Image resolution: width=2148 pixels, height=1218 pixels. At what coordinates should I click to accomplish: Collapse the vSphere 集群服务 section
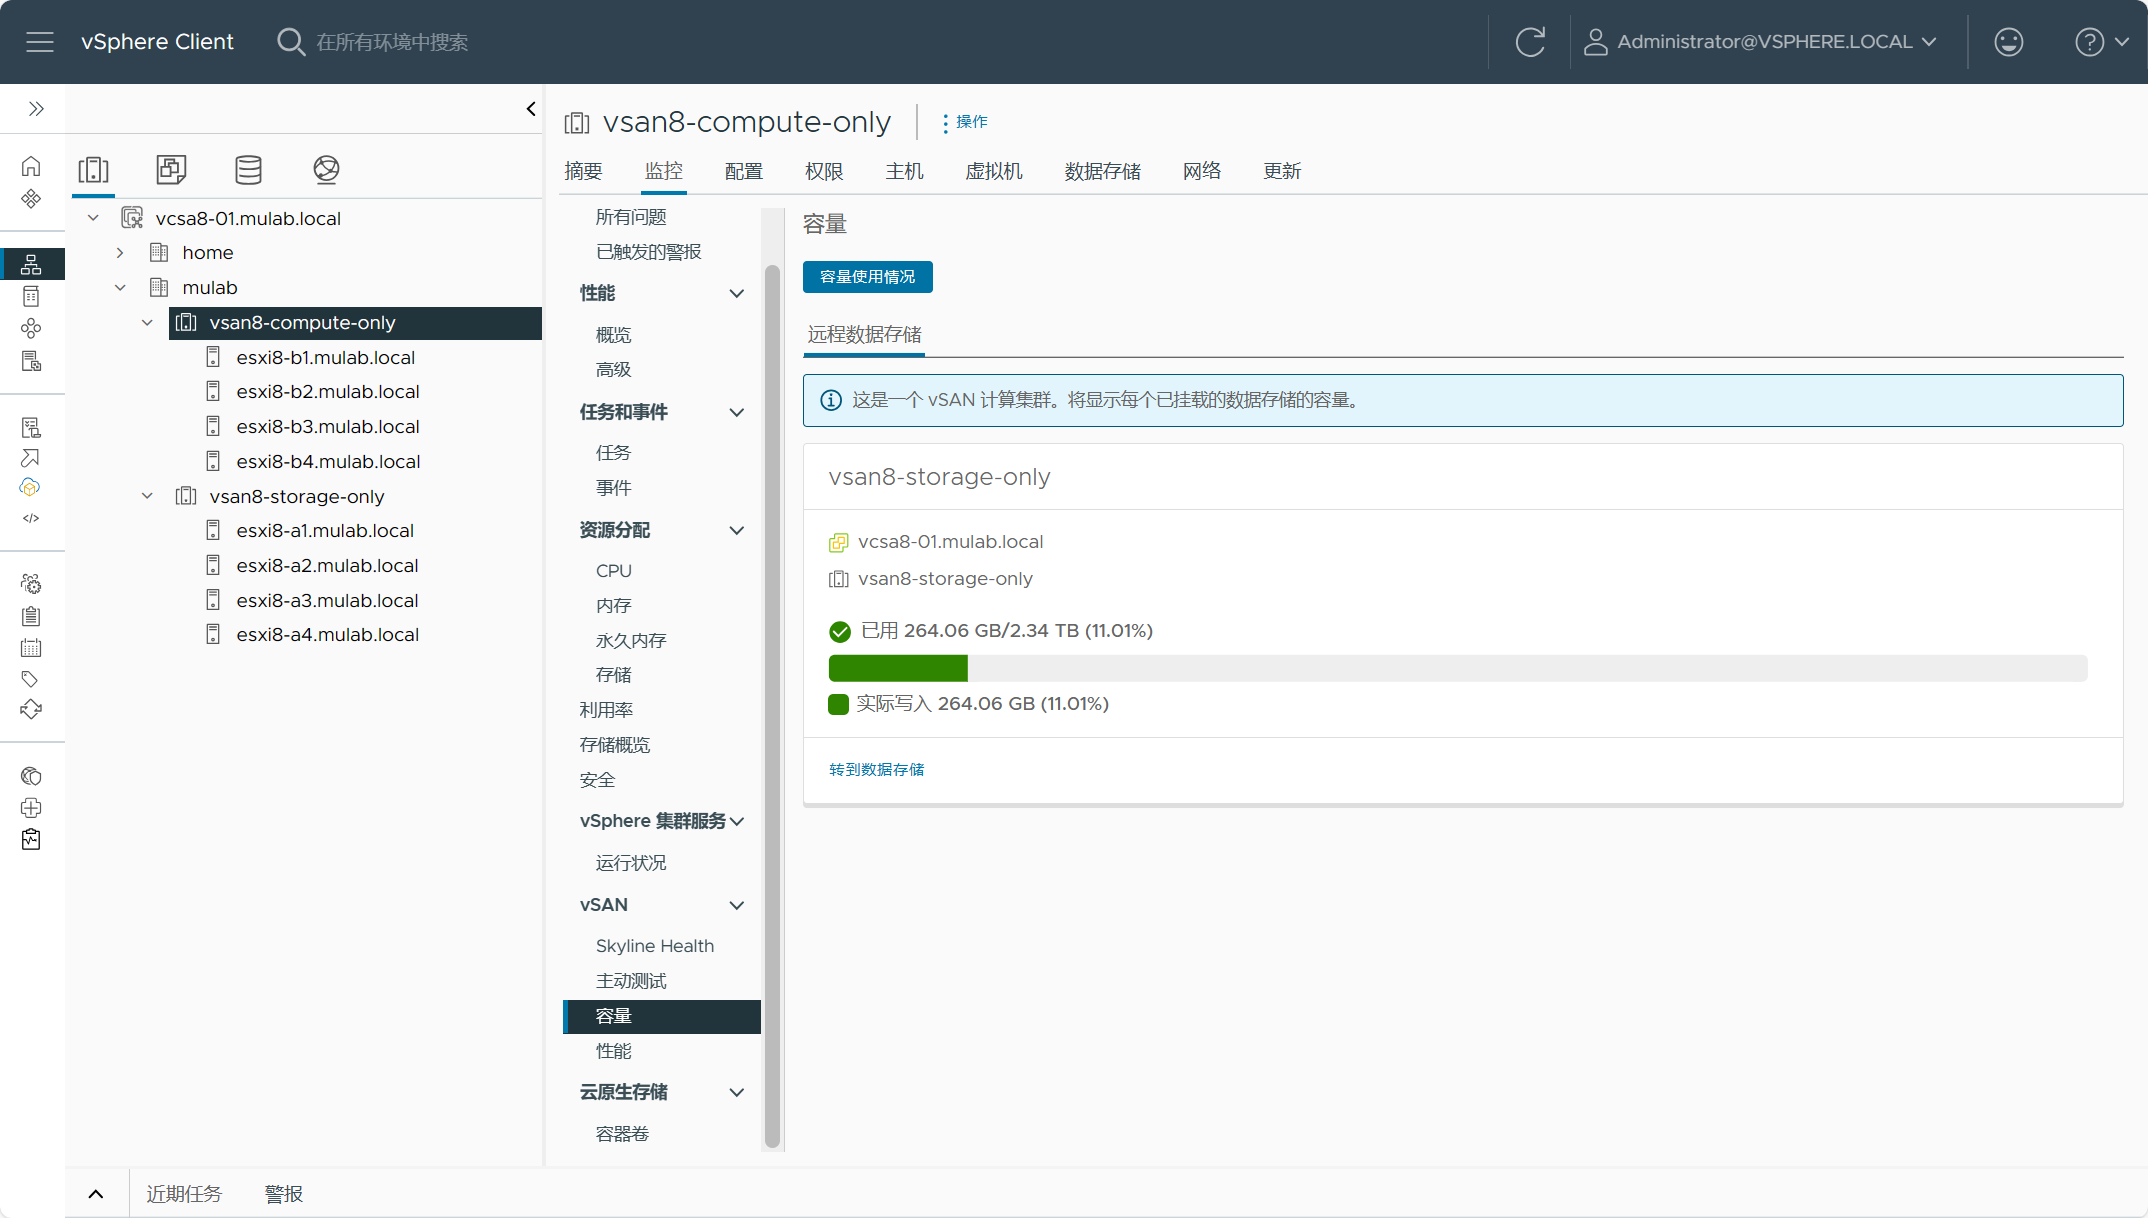pos(737,821)
